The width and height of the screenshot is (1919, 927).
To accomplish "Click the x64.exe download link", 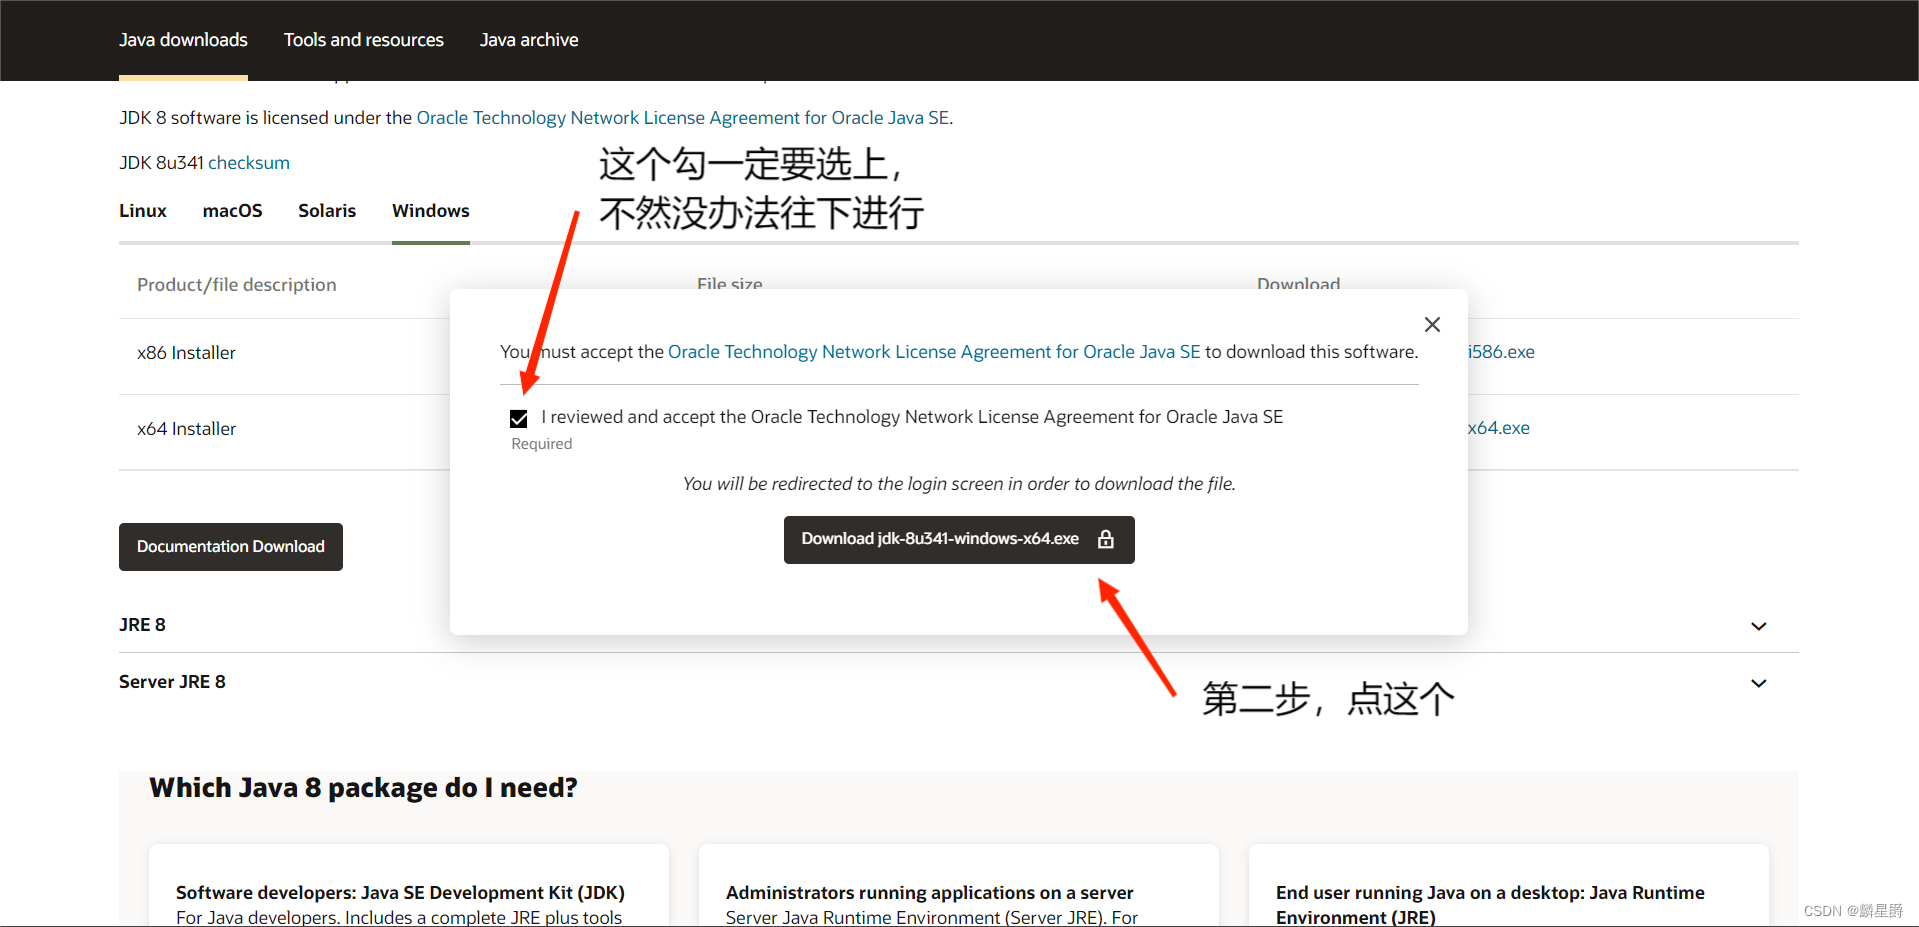I will [1499, 428].
